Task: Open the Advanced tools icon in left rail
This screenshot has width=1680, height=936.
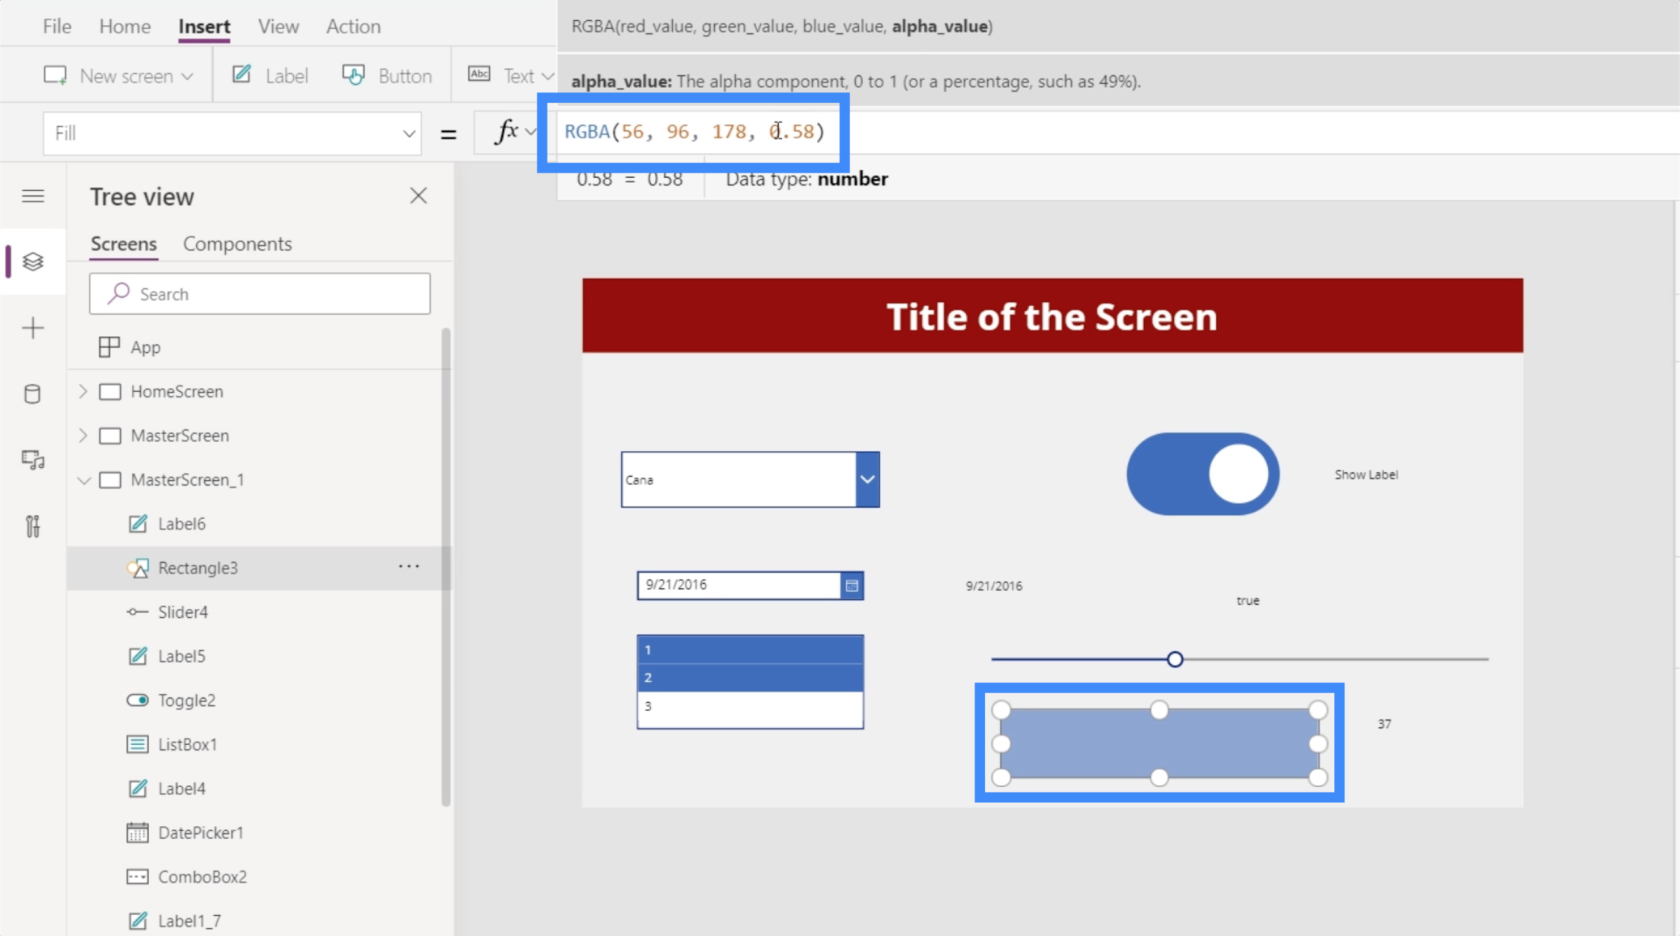Action: coord(33,526)
